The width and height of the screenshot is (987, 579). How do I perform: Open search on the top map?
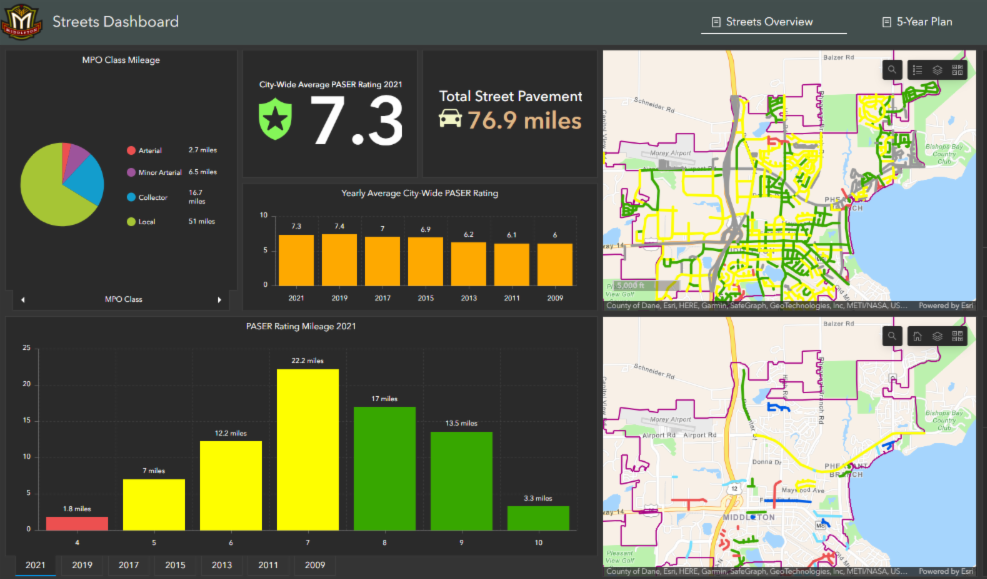click(x=893, y=70)
